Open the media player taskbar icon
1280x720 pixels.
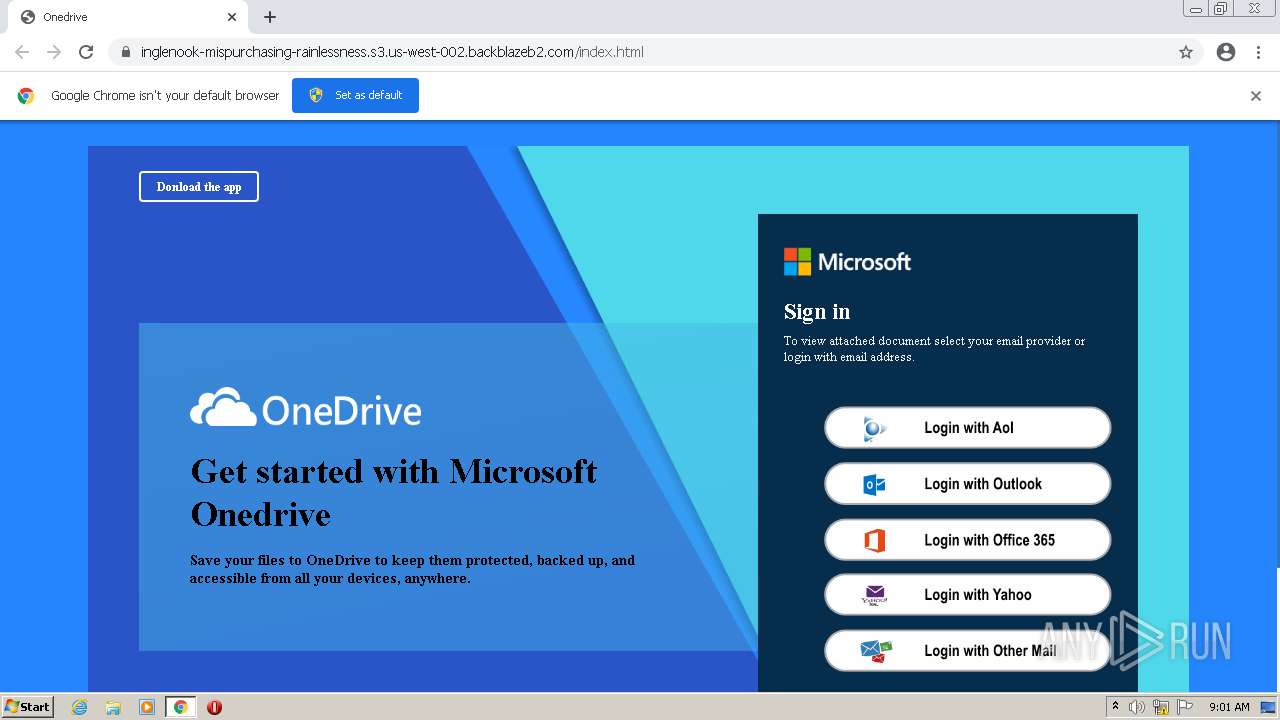coord(147,707)
